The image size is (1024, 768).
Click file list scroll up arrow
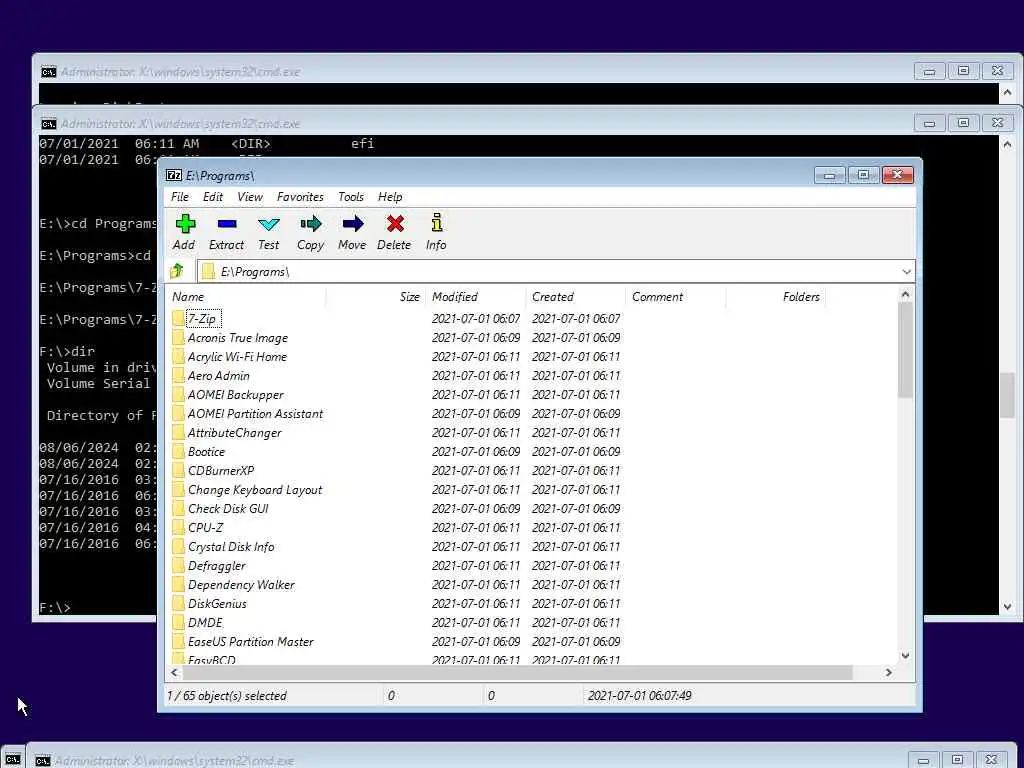pyautogui.click(x=905, y=295)
